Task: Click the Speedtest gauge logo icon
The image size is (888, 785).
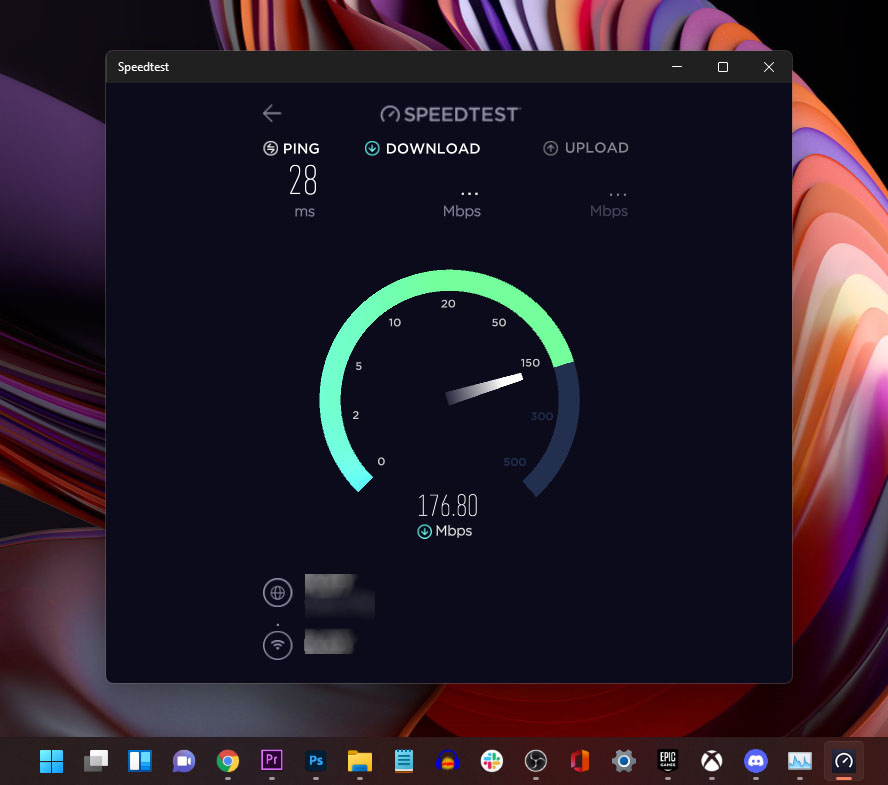Action: [x=390, y=114]
